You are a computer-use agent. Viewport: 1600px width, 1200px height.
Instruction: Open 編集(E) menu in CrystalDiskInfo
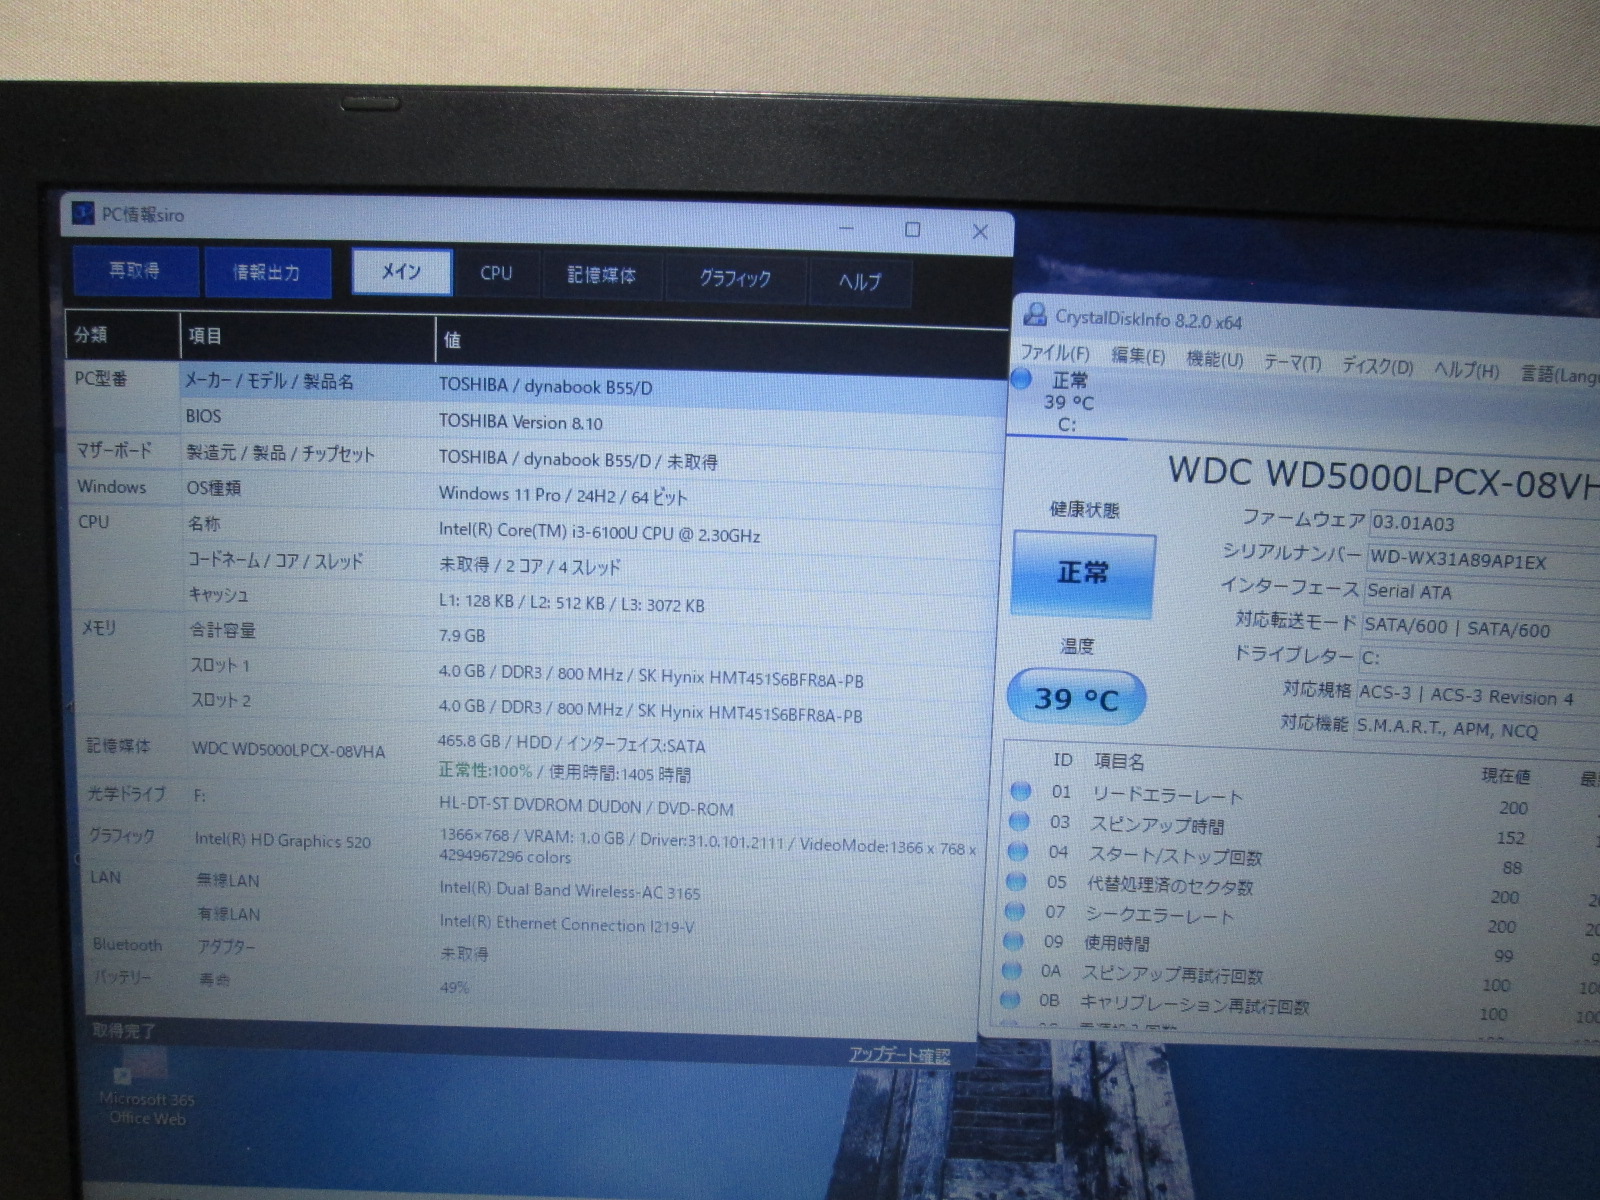click(x=1138, y=356)
